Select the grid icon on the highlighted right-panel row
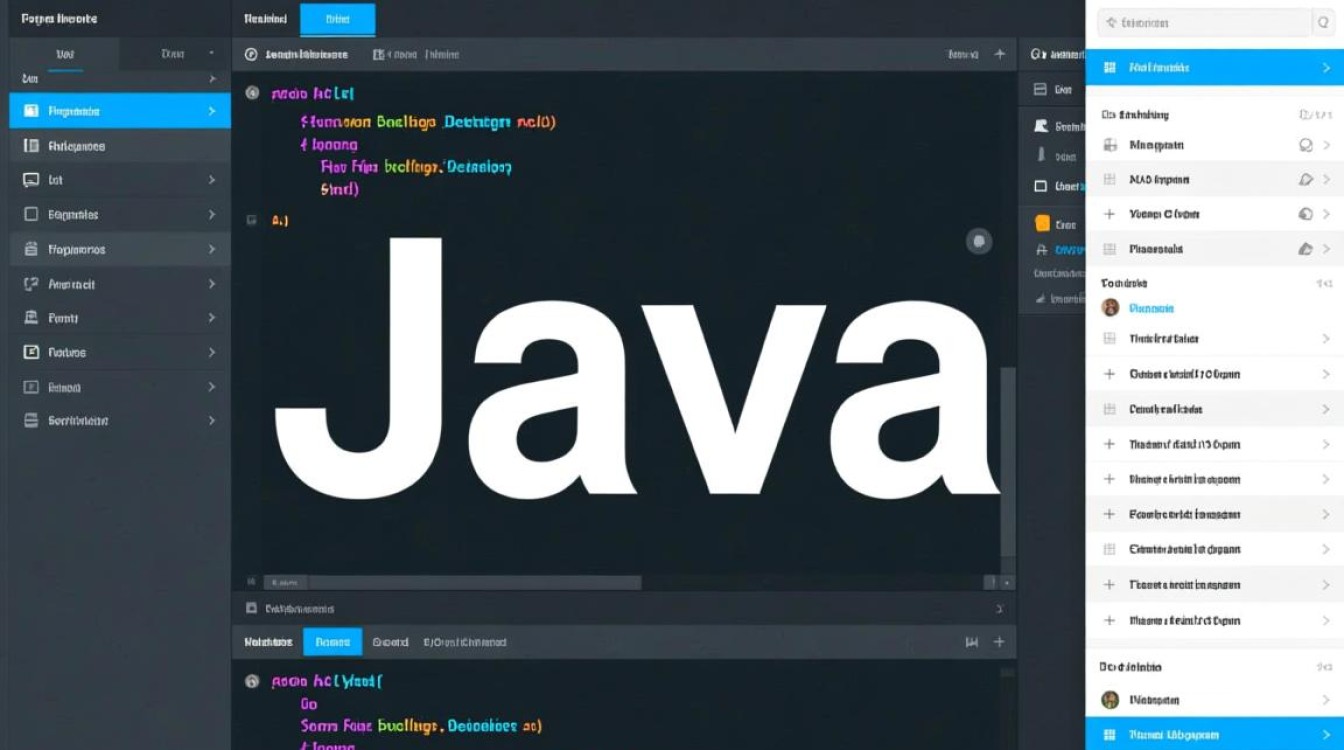This screenshot has height=750, width=1344. click(x=1111, y=67)
